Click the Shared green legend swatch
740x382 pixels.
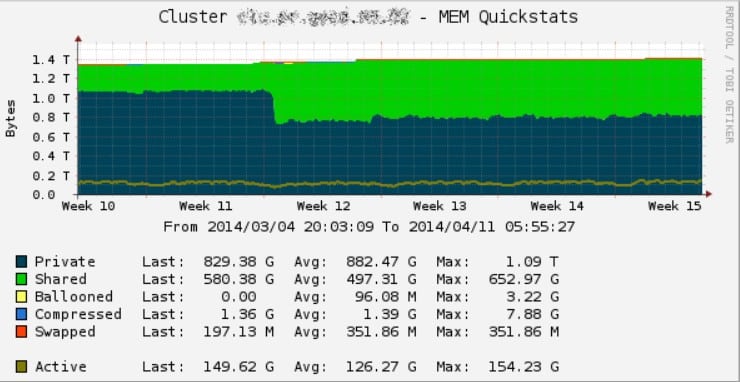[x=21, y=279]
